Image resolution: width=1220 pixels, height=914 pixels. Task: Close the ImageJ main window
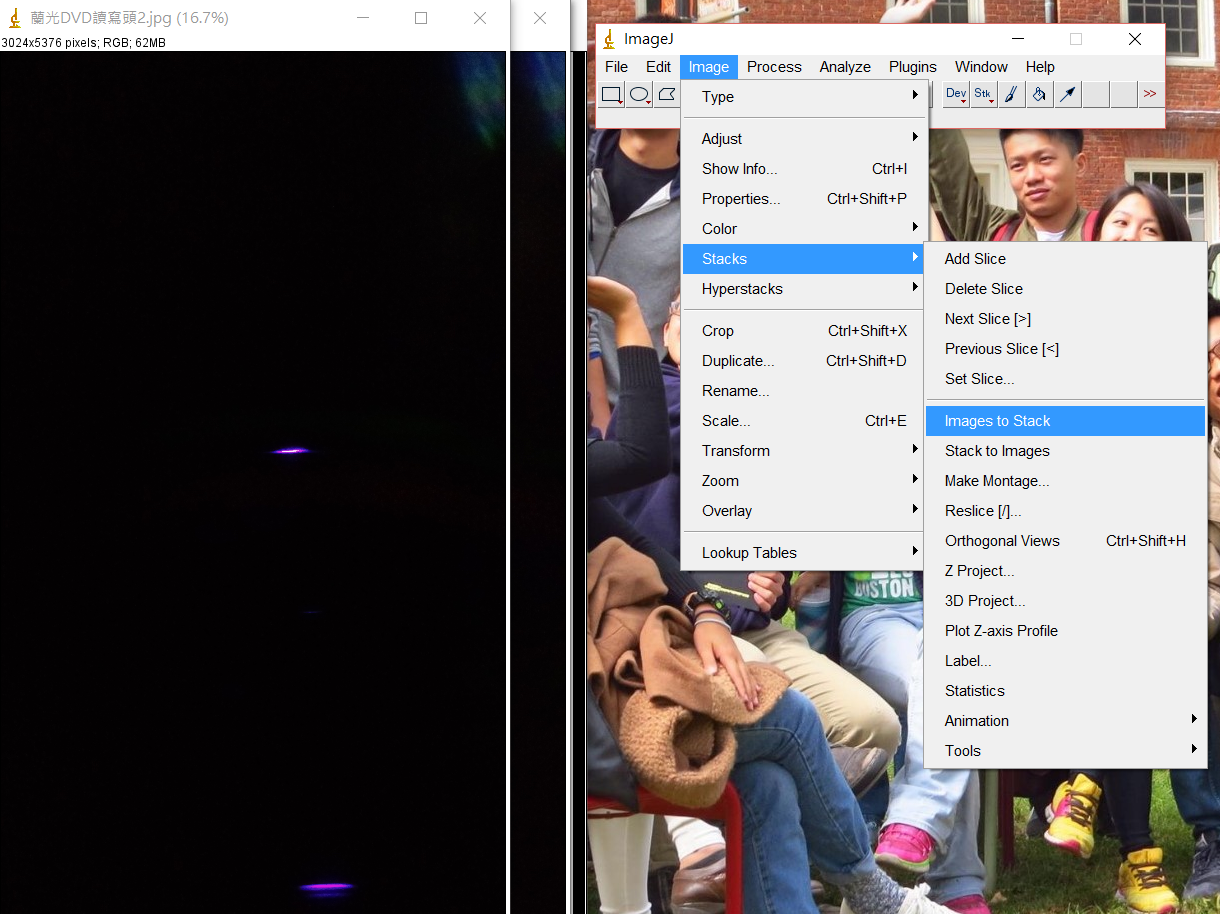[1135, 39]
